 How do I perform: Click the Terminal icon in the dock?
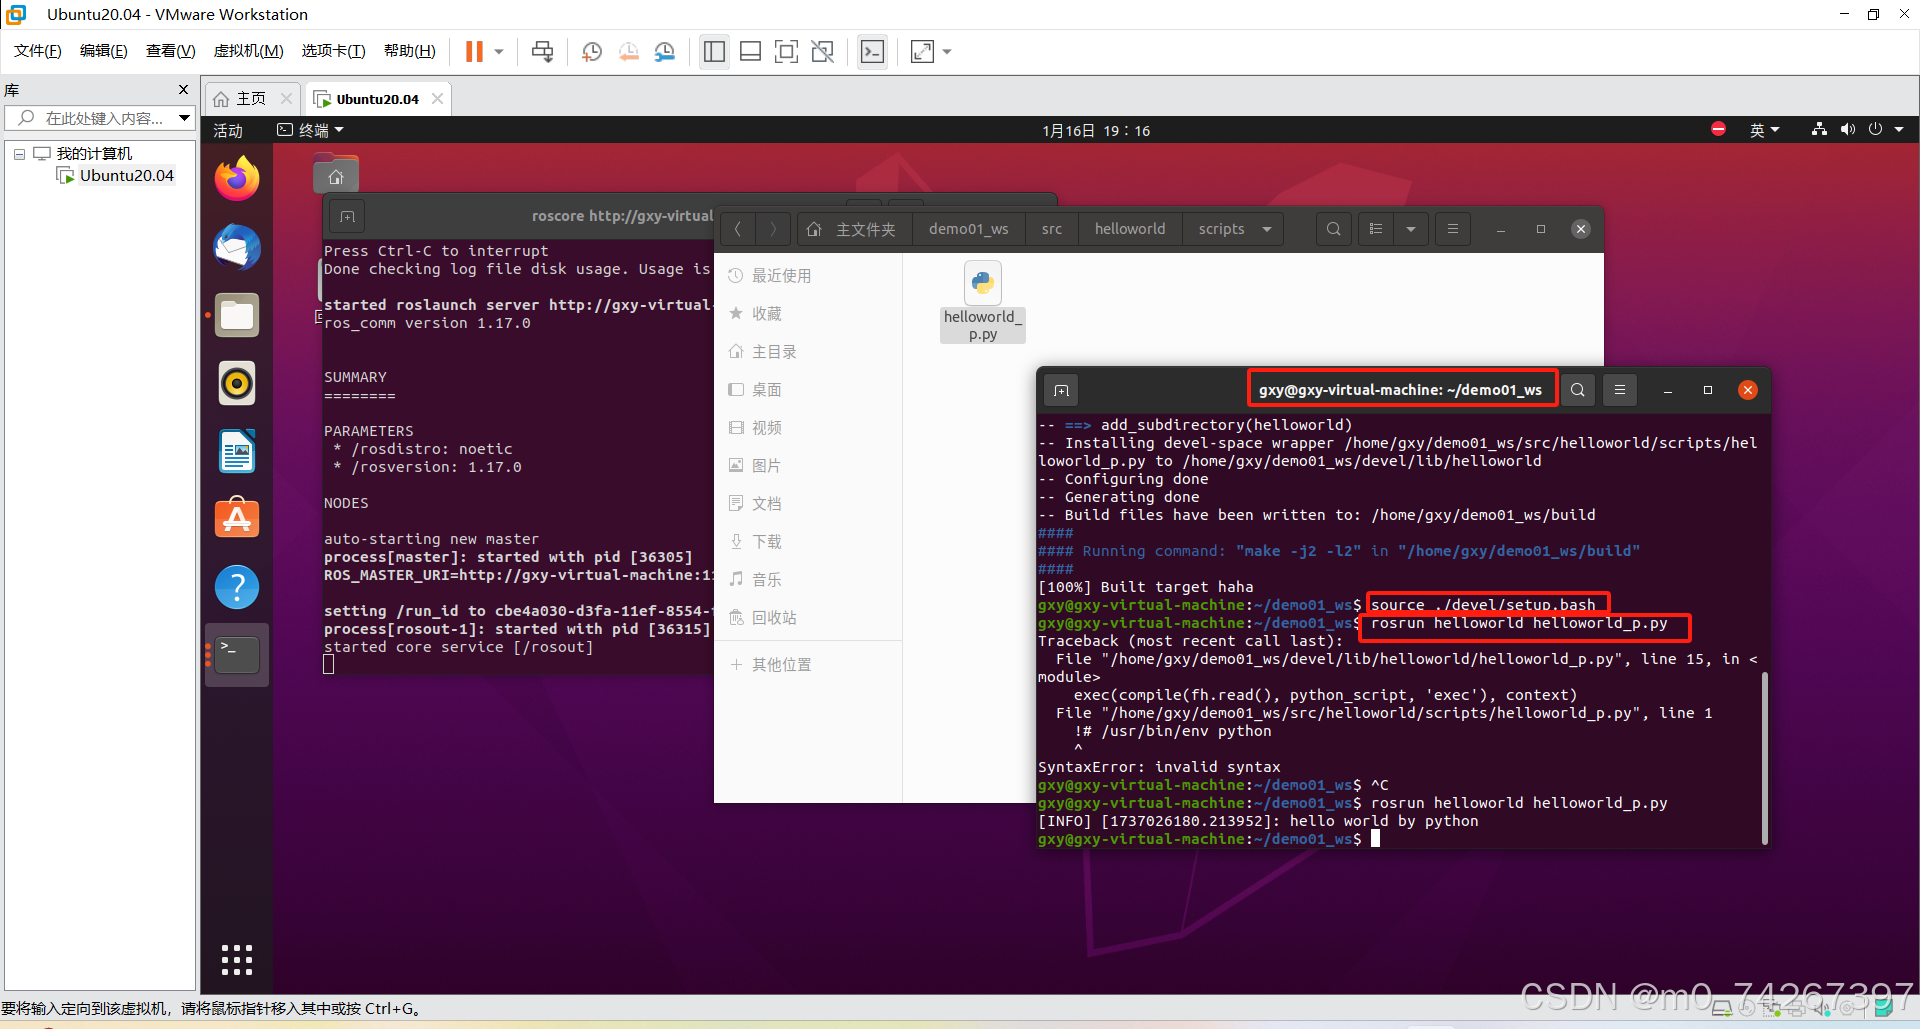[x=237, y=655]
